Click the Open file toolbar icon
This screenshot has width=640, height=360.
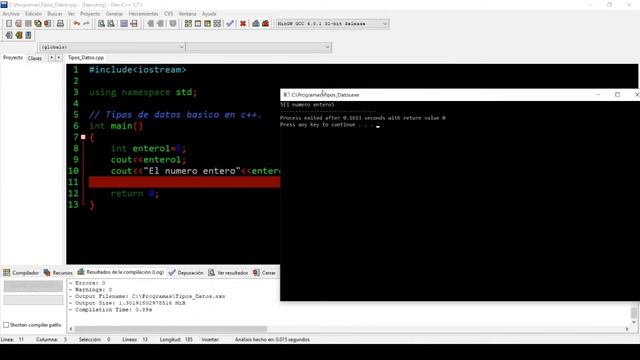coord(18,24)
